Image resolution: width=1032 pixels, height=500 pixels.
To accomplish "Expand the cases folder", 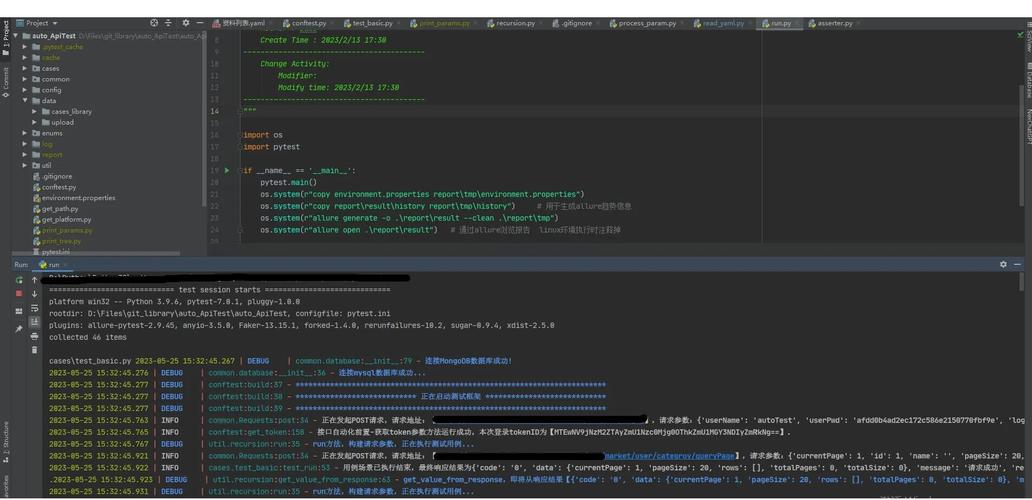I will pos(25,68).
